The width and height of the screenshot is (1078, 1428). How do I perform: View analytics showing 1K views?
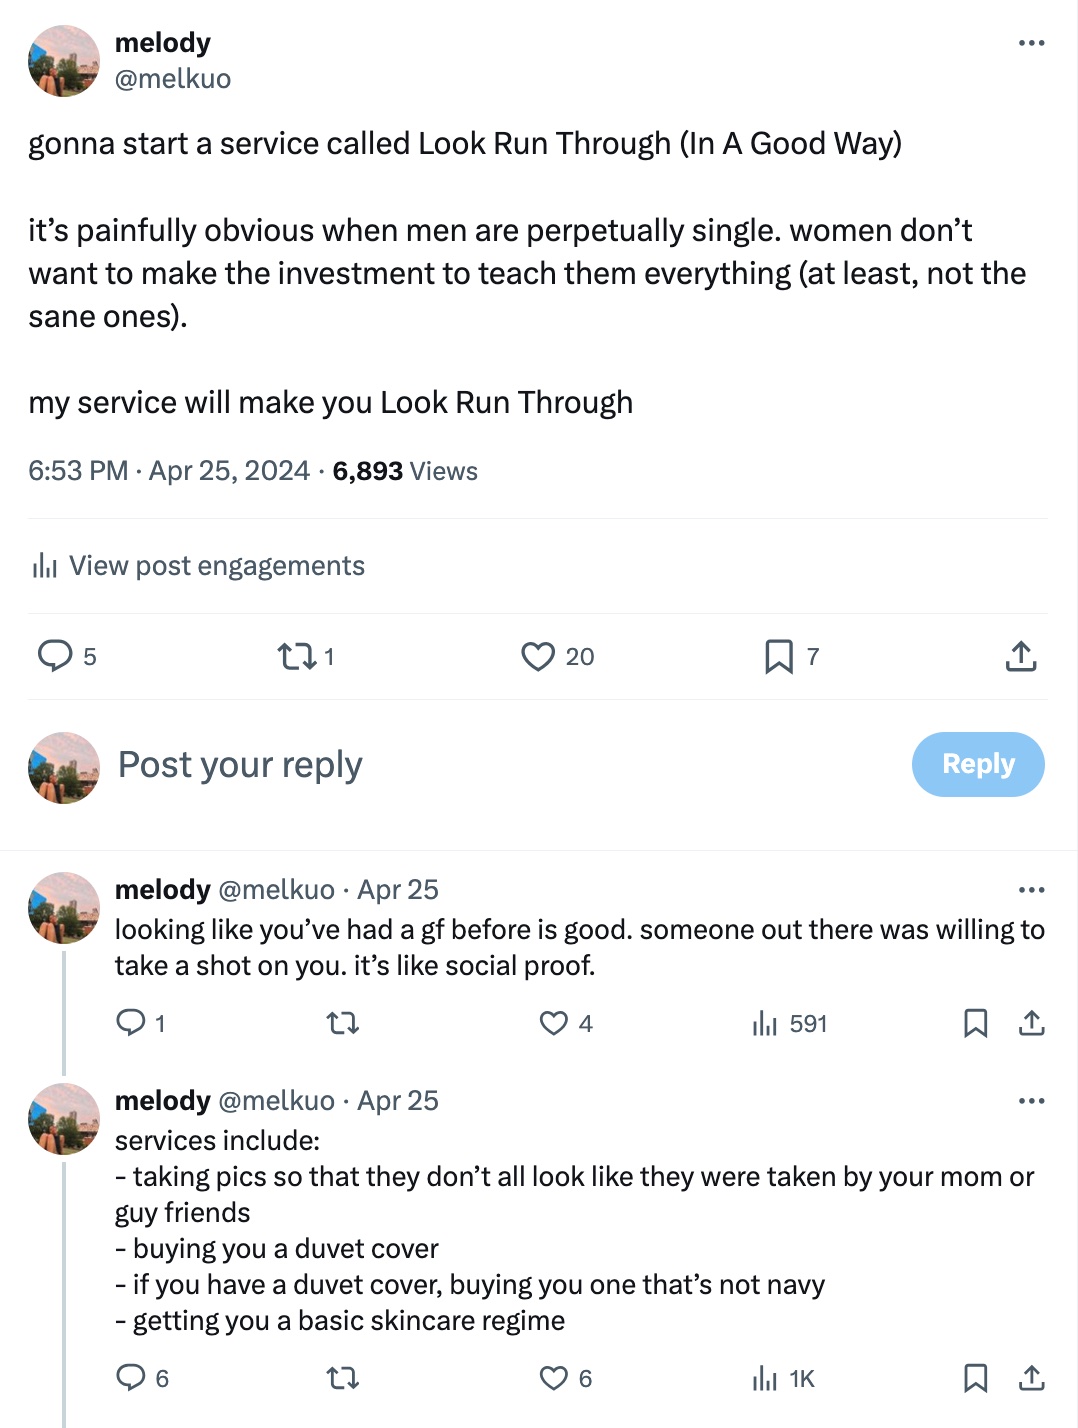click(783, 1378)
